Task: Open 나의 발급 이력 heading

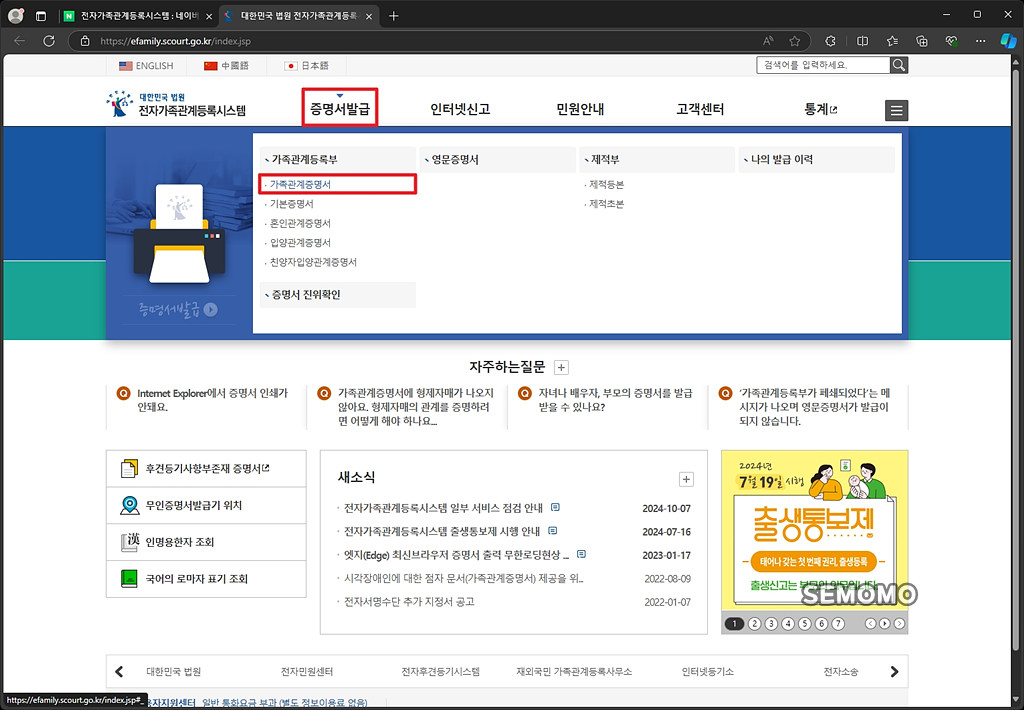Action: (816, 159)
